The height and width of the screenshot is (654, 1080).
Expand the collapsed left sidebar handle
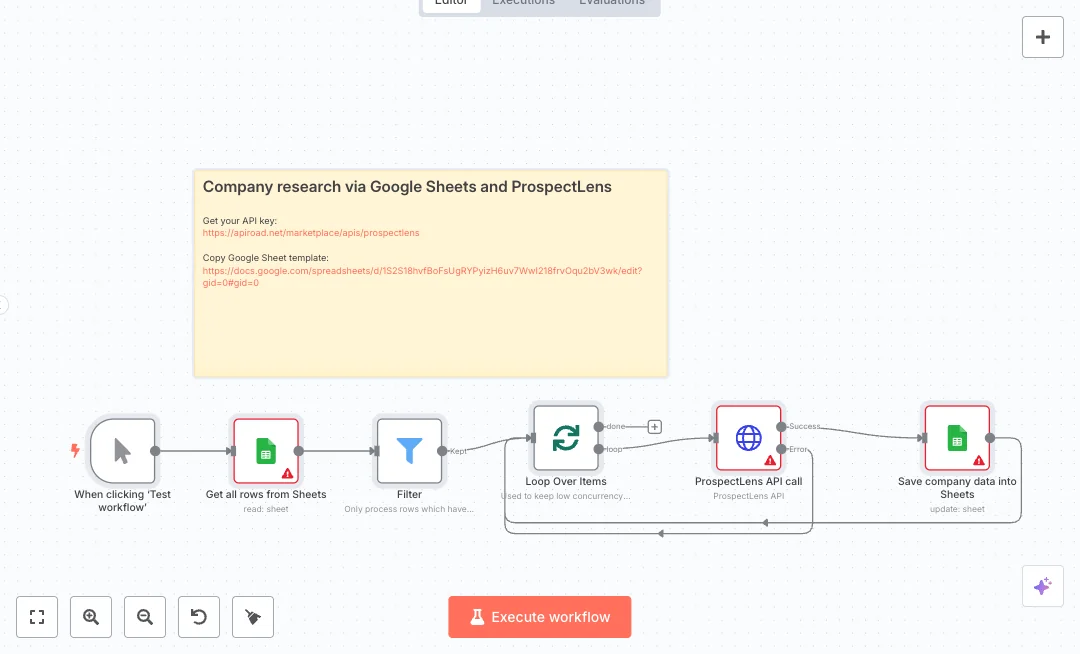point(3,305)
